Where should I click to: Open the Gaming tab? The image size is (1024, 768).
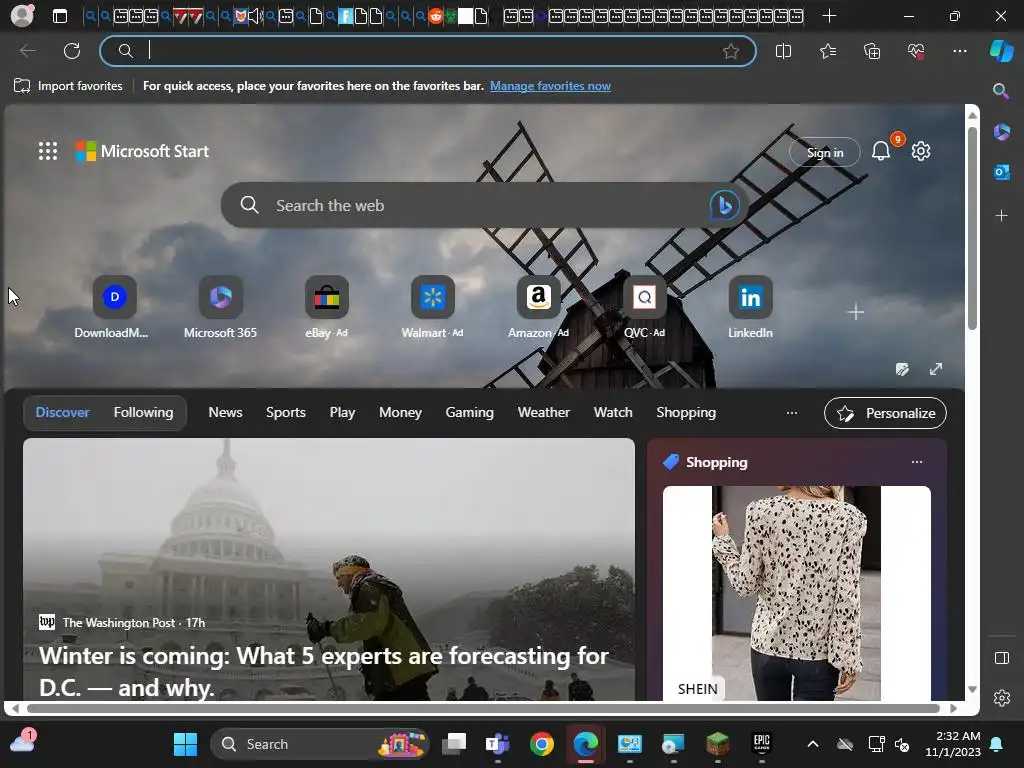pyautogui.click(x=470, y=413)
